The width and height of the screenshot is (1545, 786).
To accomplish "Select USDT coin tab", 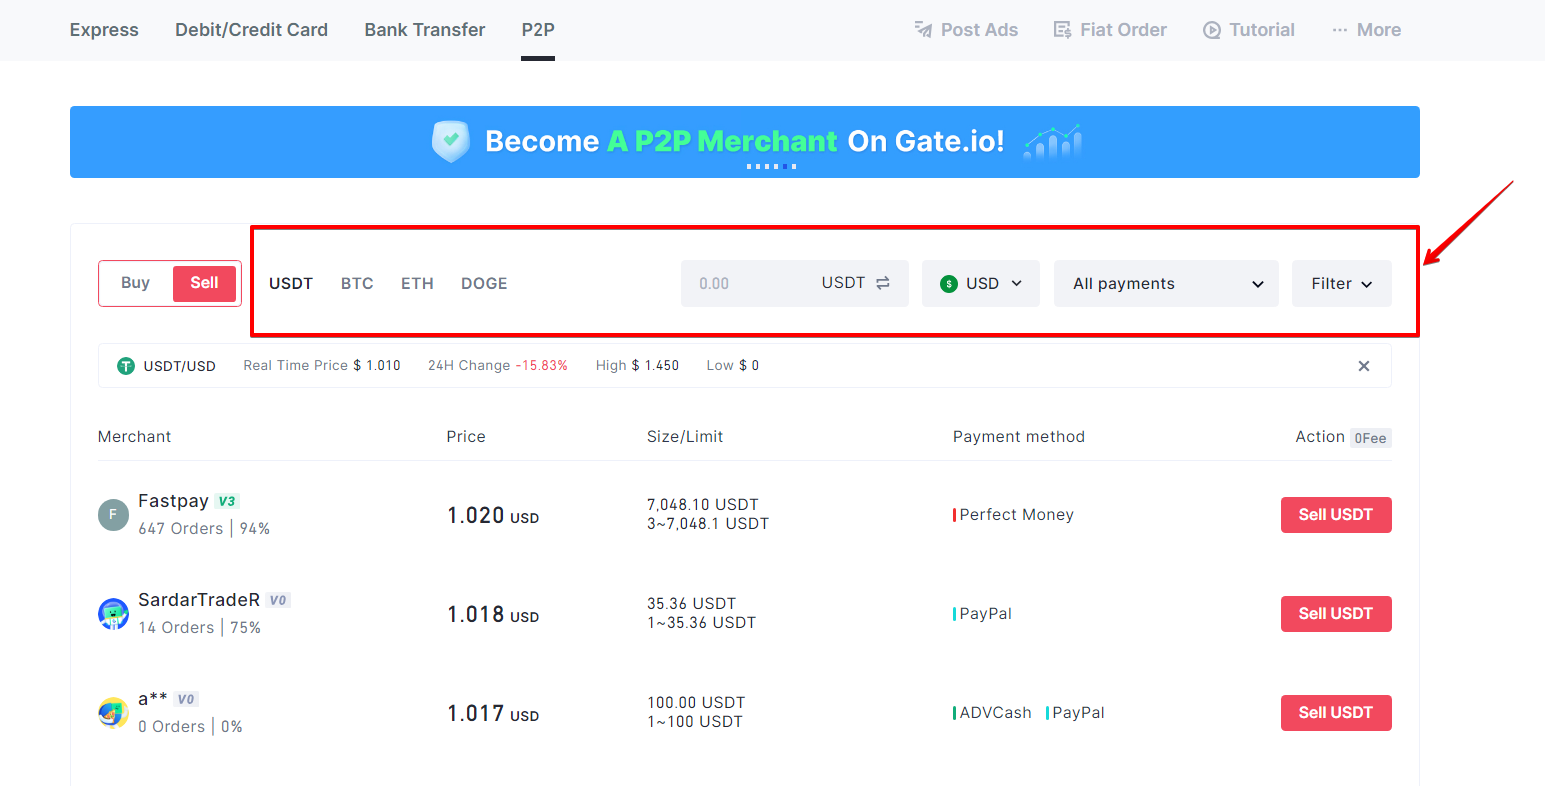I will pyautogui.click(x=291, y=284).
